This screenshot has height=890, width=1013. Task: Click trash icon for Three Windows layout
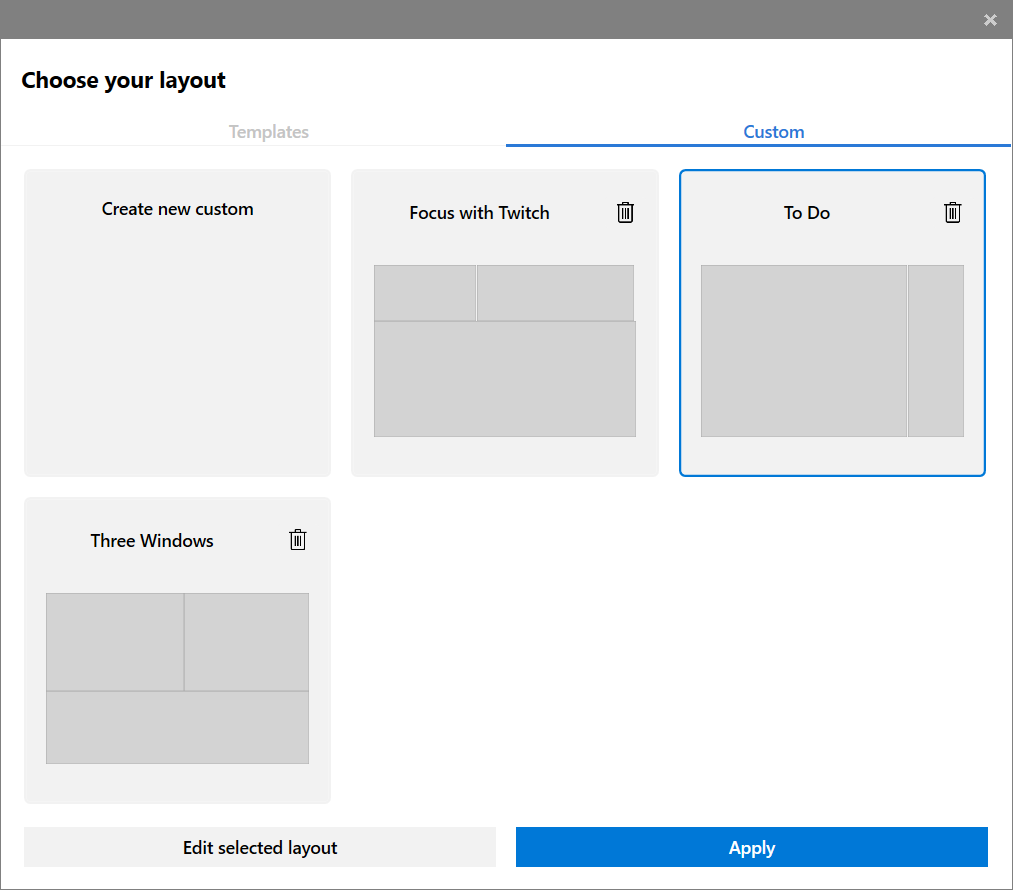[297, 540]
